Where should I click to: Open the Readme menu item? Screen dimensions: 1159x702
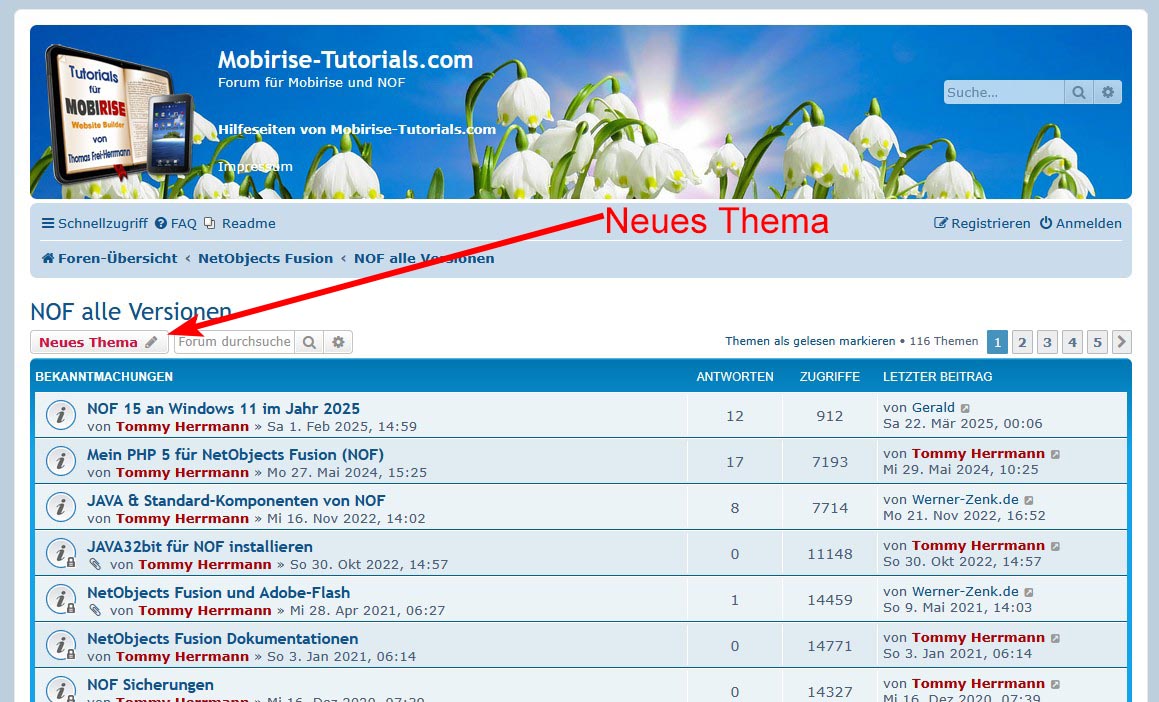point(240,223)
